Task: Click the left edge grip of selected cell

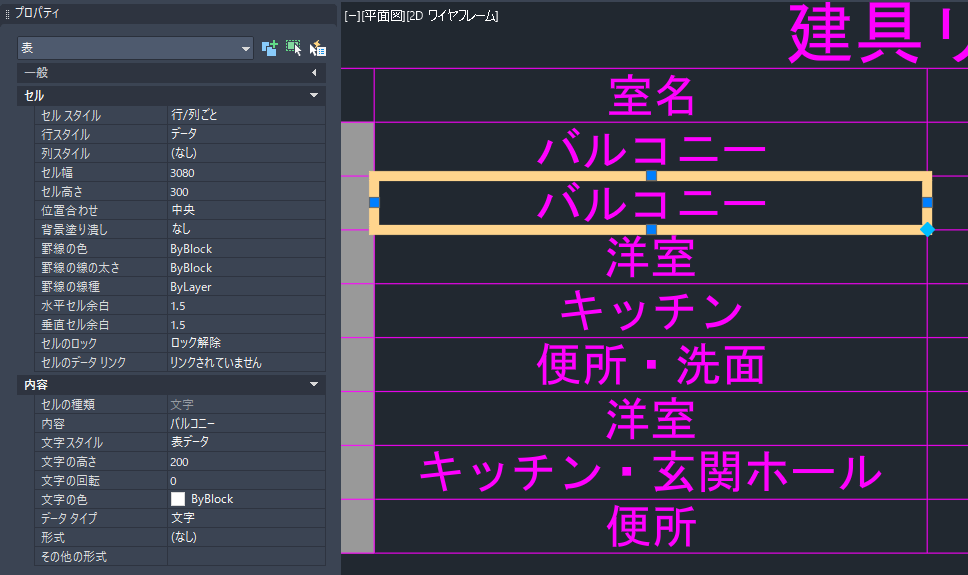Action: tap(375, 203)
